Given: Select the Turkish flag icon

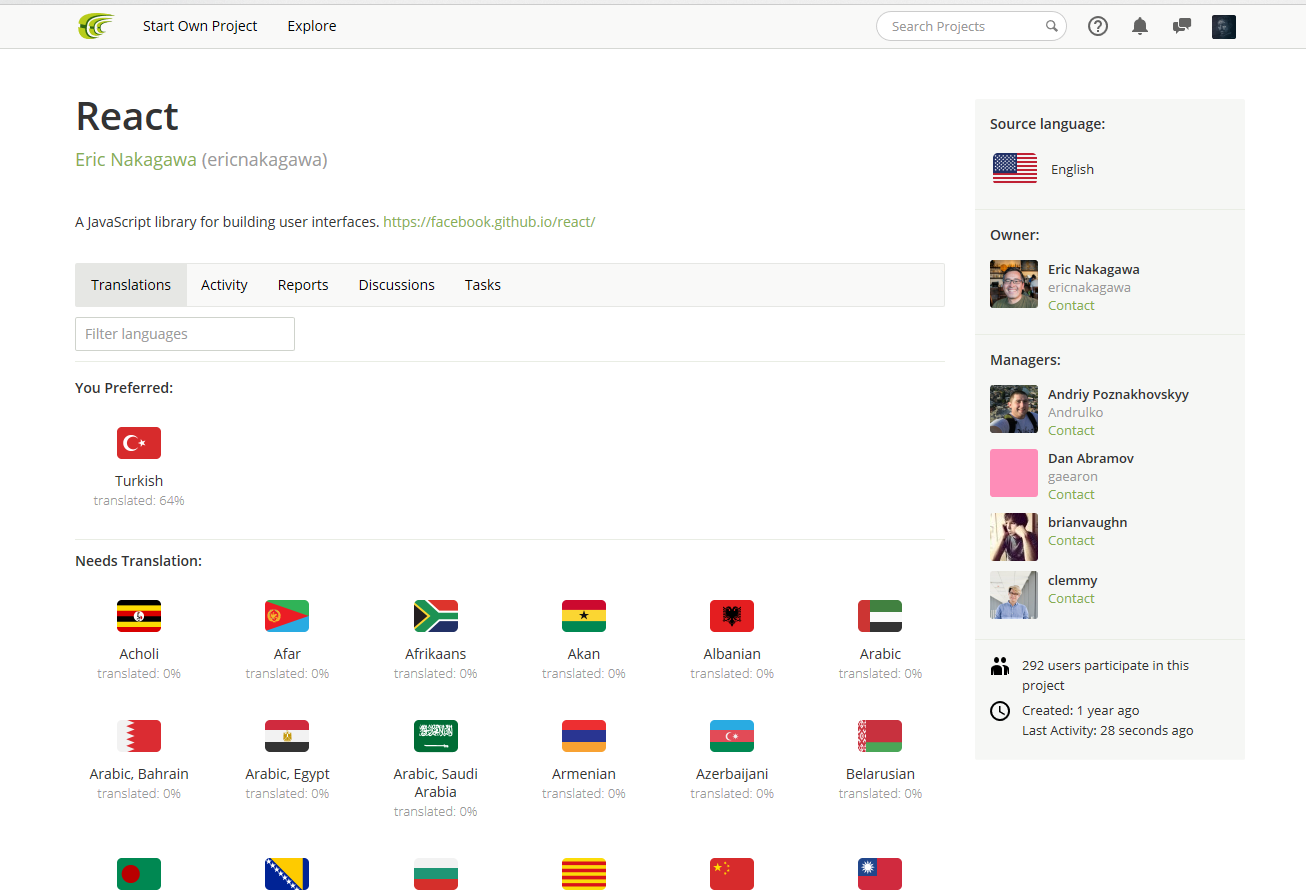Looking at the screenshot, I should click(139, 443).
